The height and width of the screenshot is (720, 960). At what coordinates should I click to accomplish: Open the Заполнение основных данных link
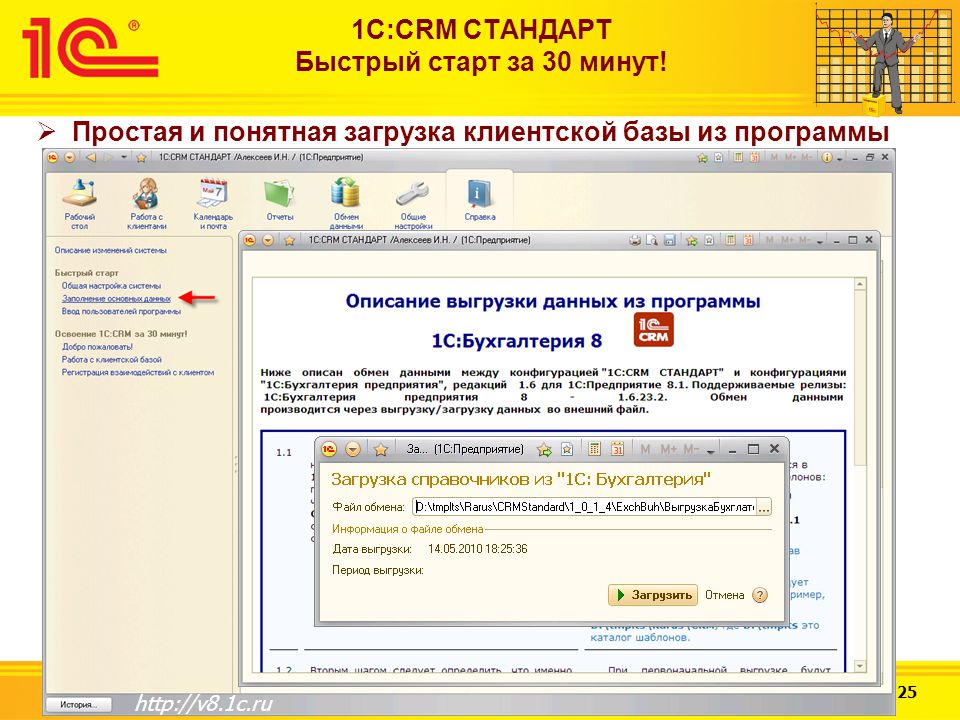[116, 298]
